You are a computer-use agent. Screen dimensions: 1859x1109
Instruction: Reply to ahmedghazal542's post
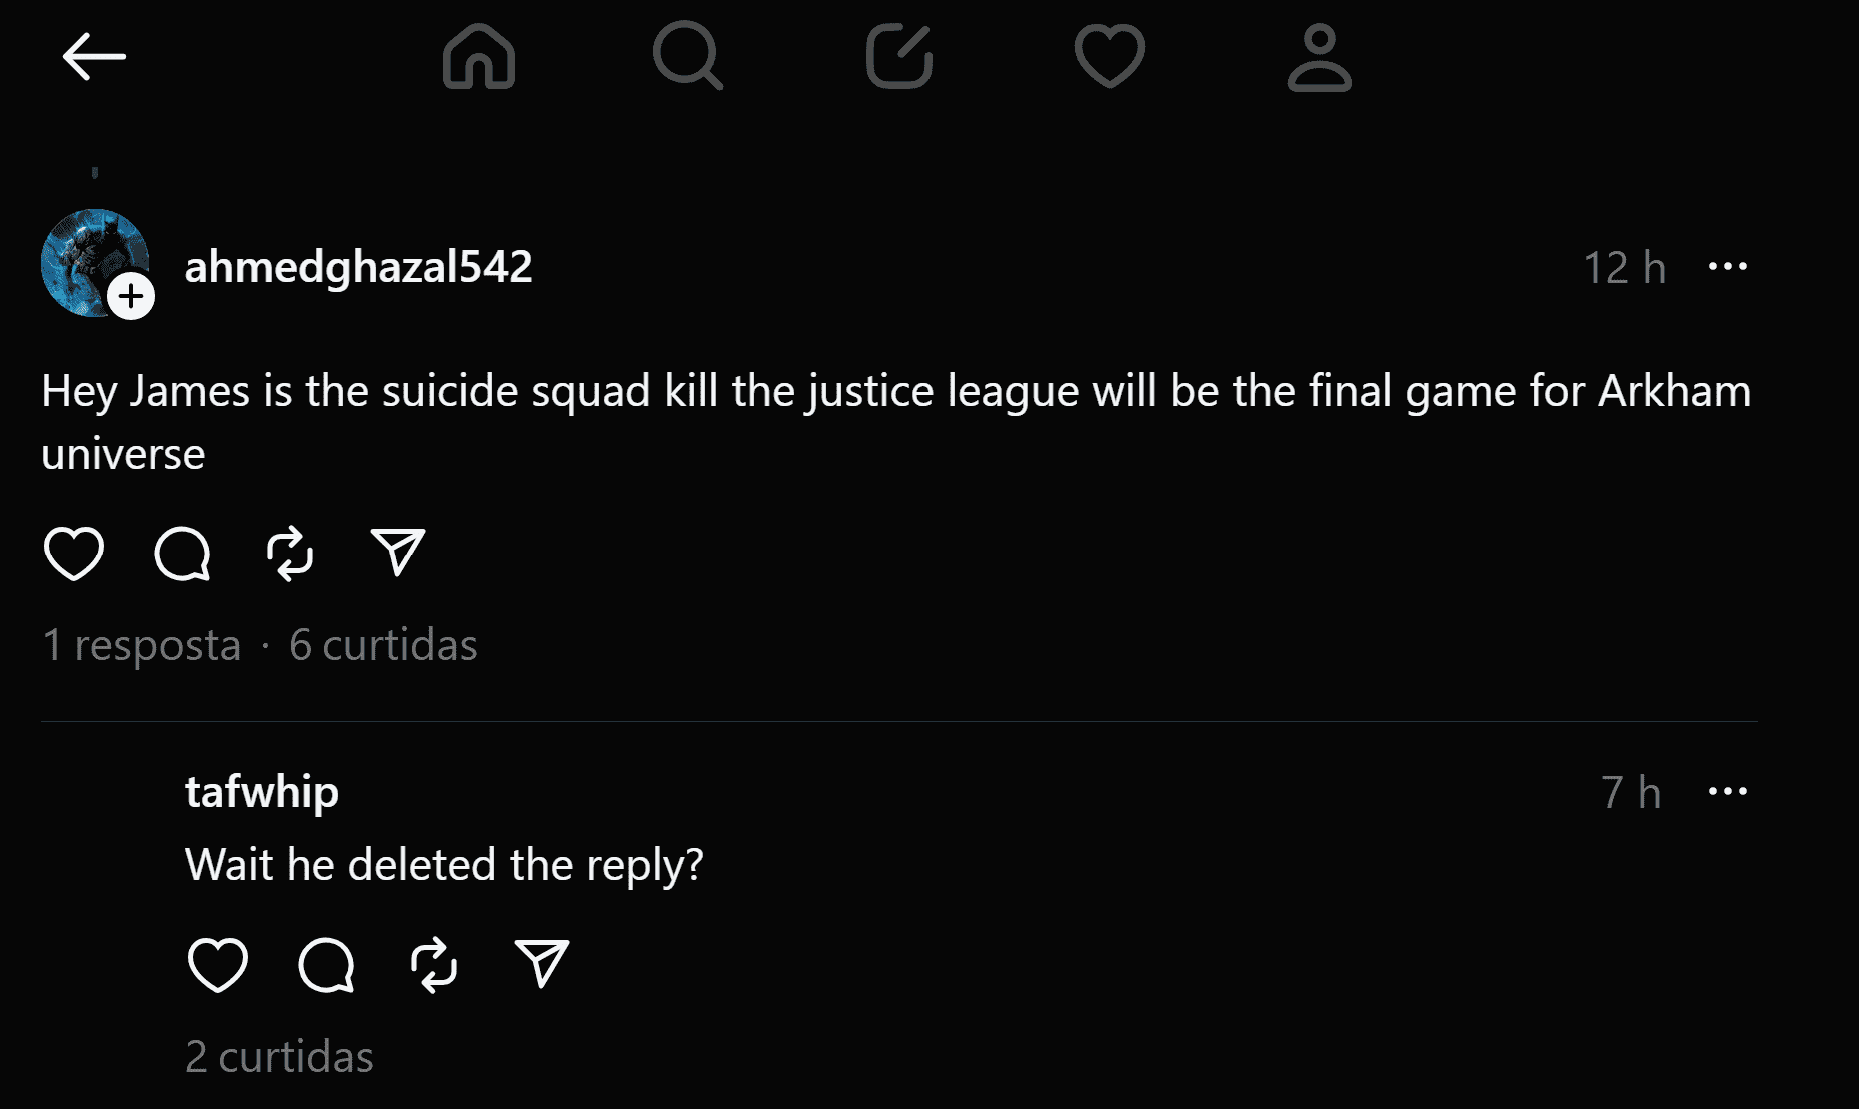[x=182, y=553]
